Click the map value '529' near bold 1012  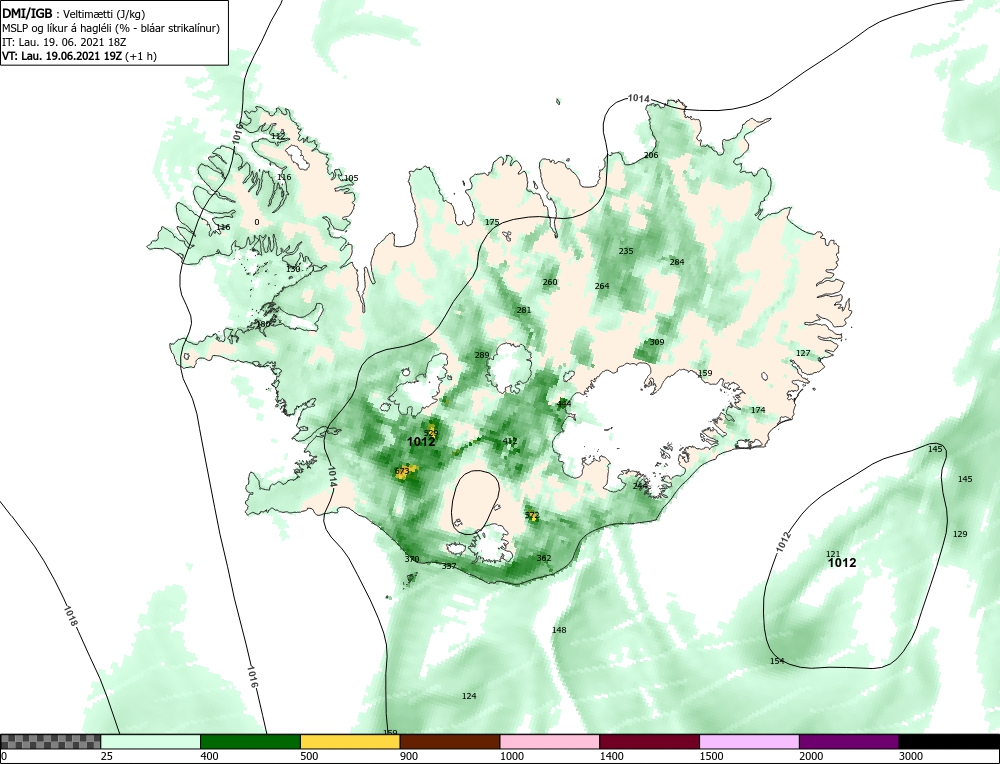pyautogui.click(x=431, y=433)
